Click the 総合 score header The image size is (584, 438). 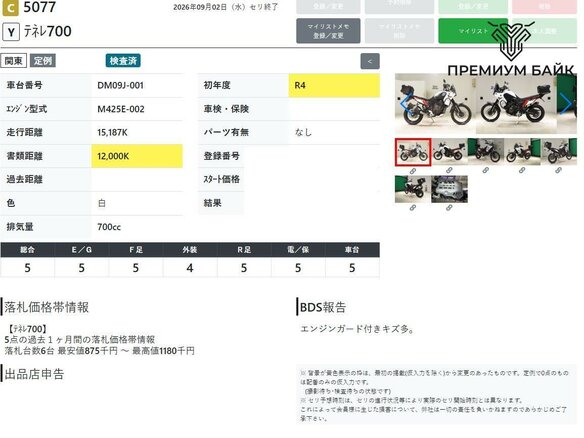point(28,250)
